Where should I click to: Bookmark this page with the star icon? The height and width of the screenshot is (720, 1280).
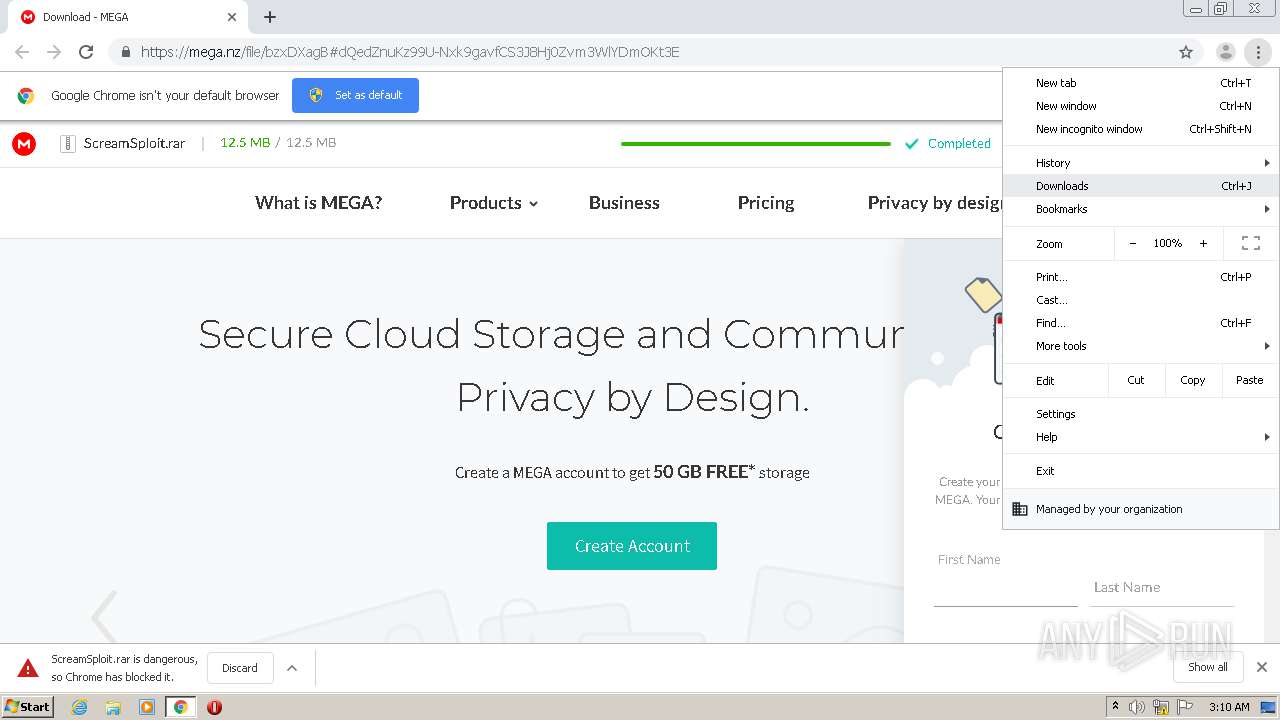(1186, 52)
